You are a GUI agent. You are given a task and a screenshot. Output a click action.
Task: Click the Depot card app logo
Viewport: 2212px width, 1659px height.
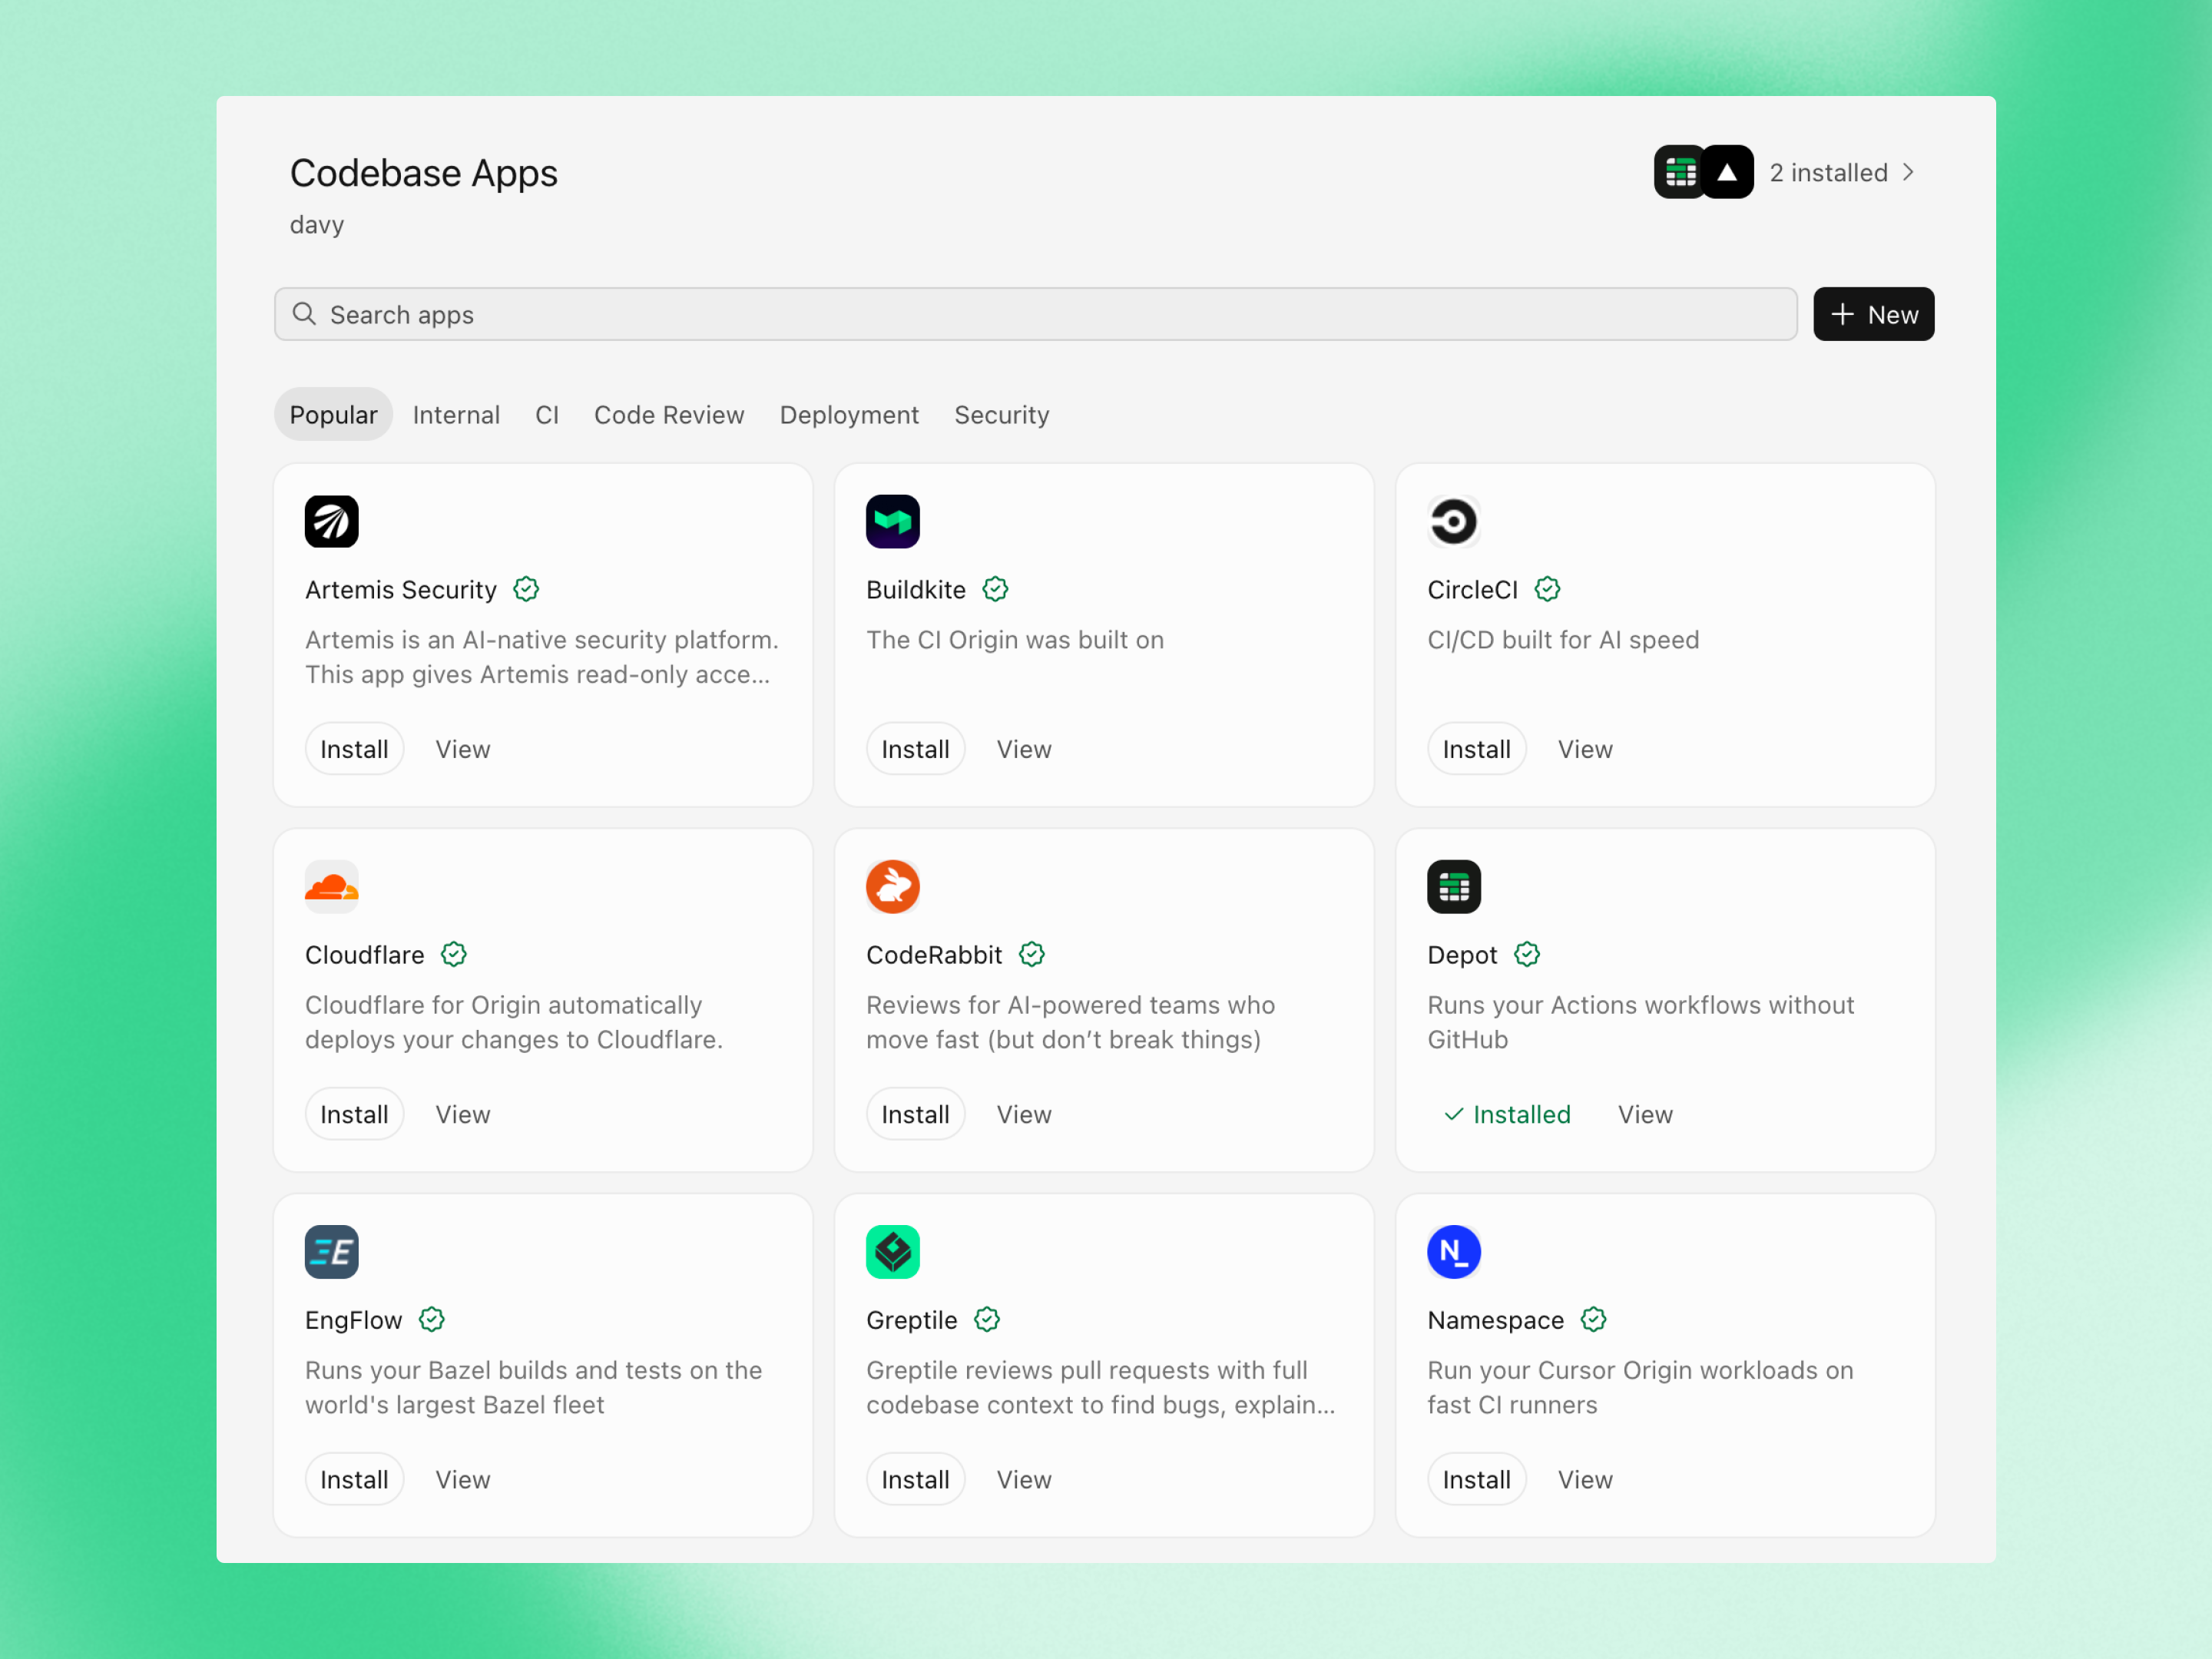pyautogui.click(x=1453, y=886)
